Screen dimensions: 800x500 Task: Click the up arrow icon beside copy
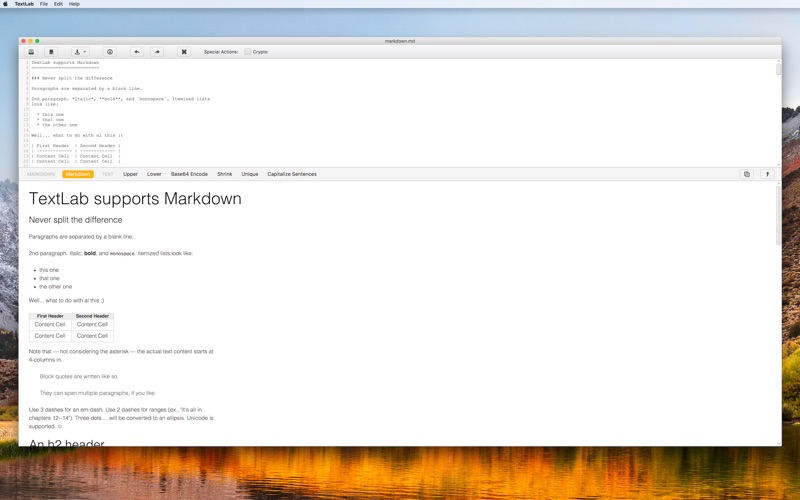point(768,174)
